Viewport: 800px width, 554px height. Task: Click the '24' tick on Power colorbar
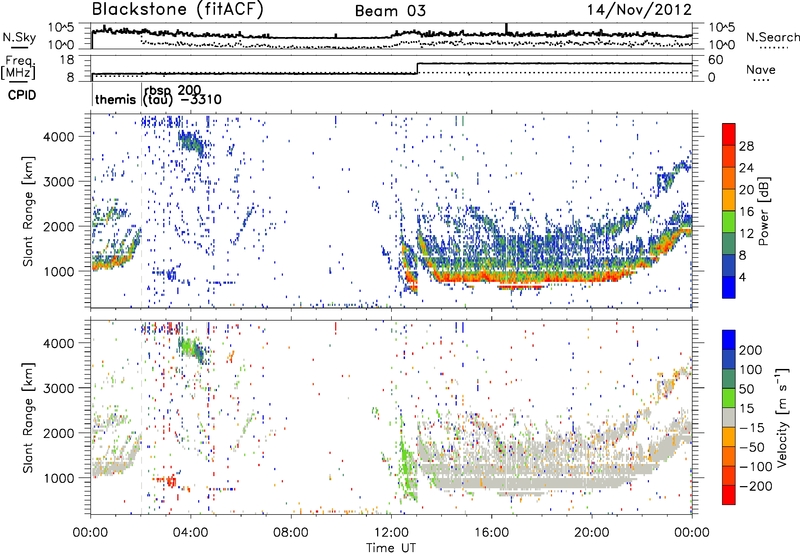click(x=746, y=168)
